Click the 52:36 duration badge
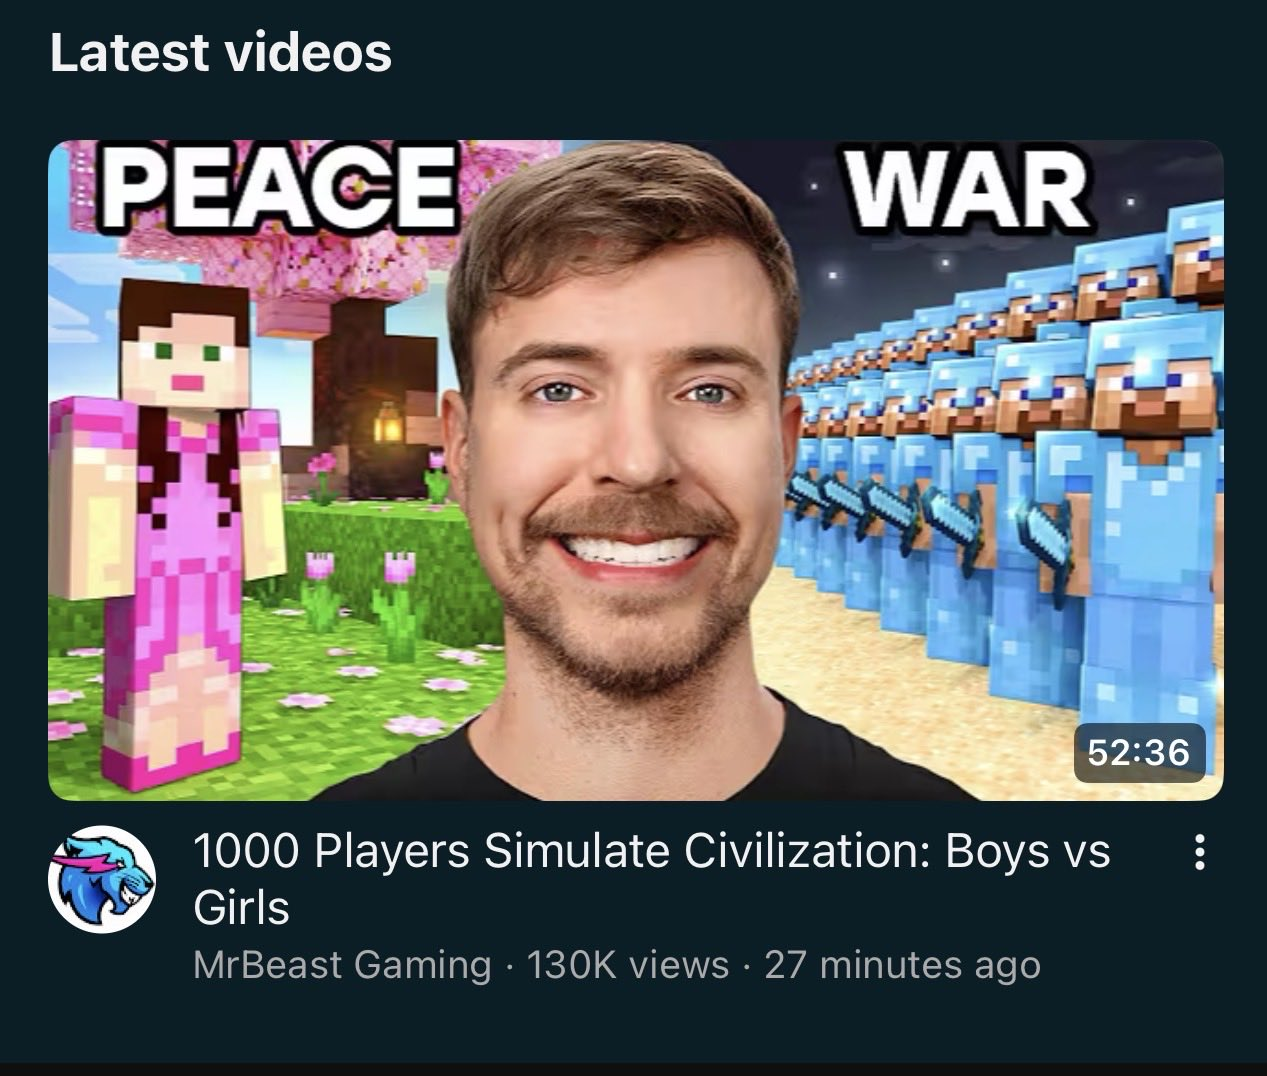This screenshot has height=1076, width=1267. coord(1139,750)
